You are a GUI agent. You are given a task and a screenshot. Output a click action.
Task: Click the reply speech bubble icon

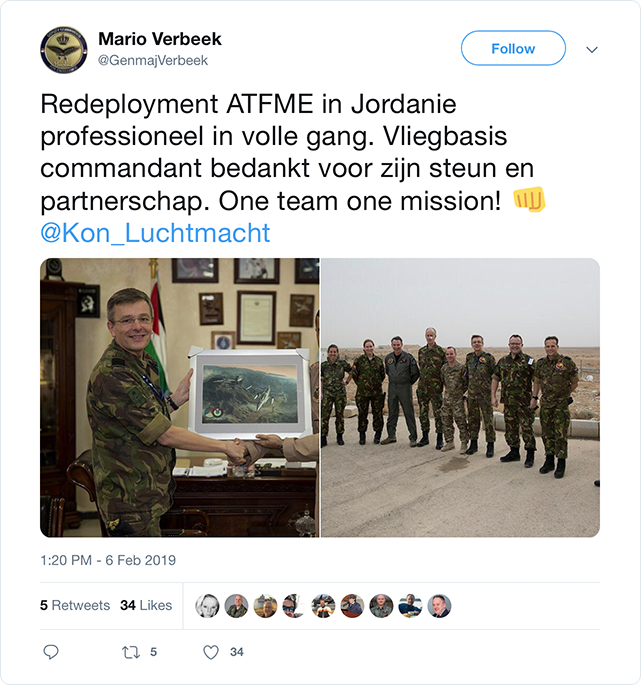click(51, 652)
